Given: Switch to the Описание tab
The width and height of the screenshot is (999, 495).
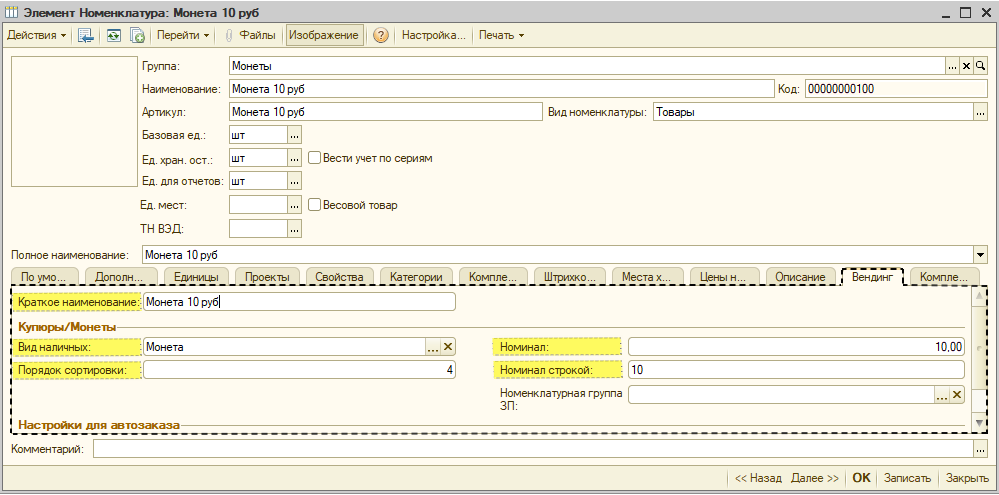Looking at the screenshot, I should tap(800, 277).
